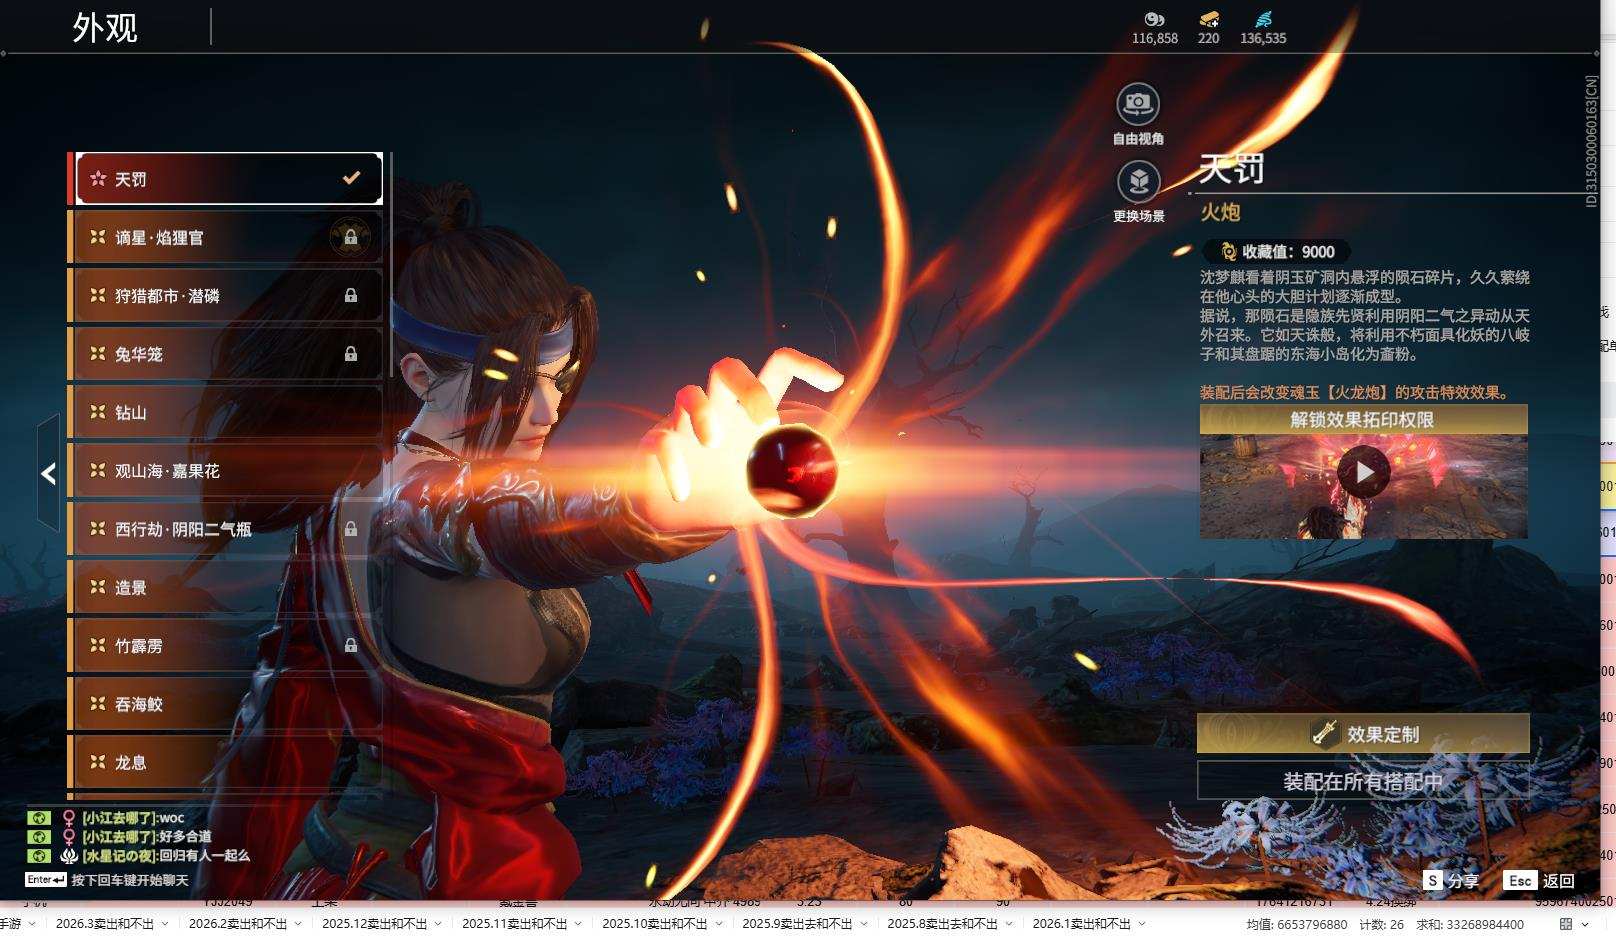Click the chat message 回归有人一起么
This screenshot has height=939, width=1616.
click(205, 856)
